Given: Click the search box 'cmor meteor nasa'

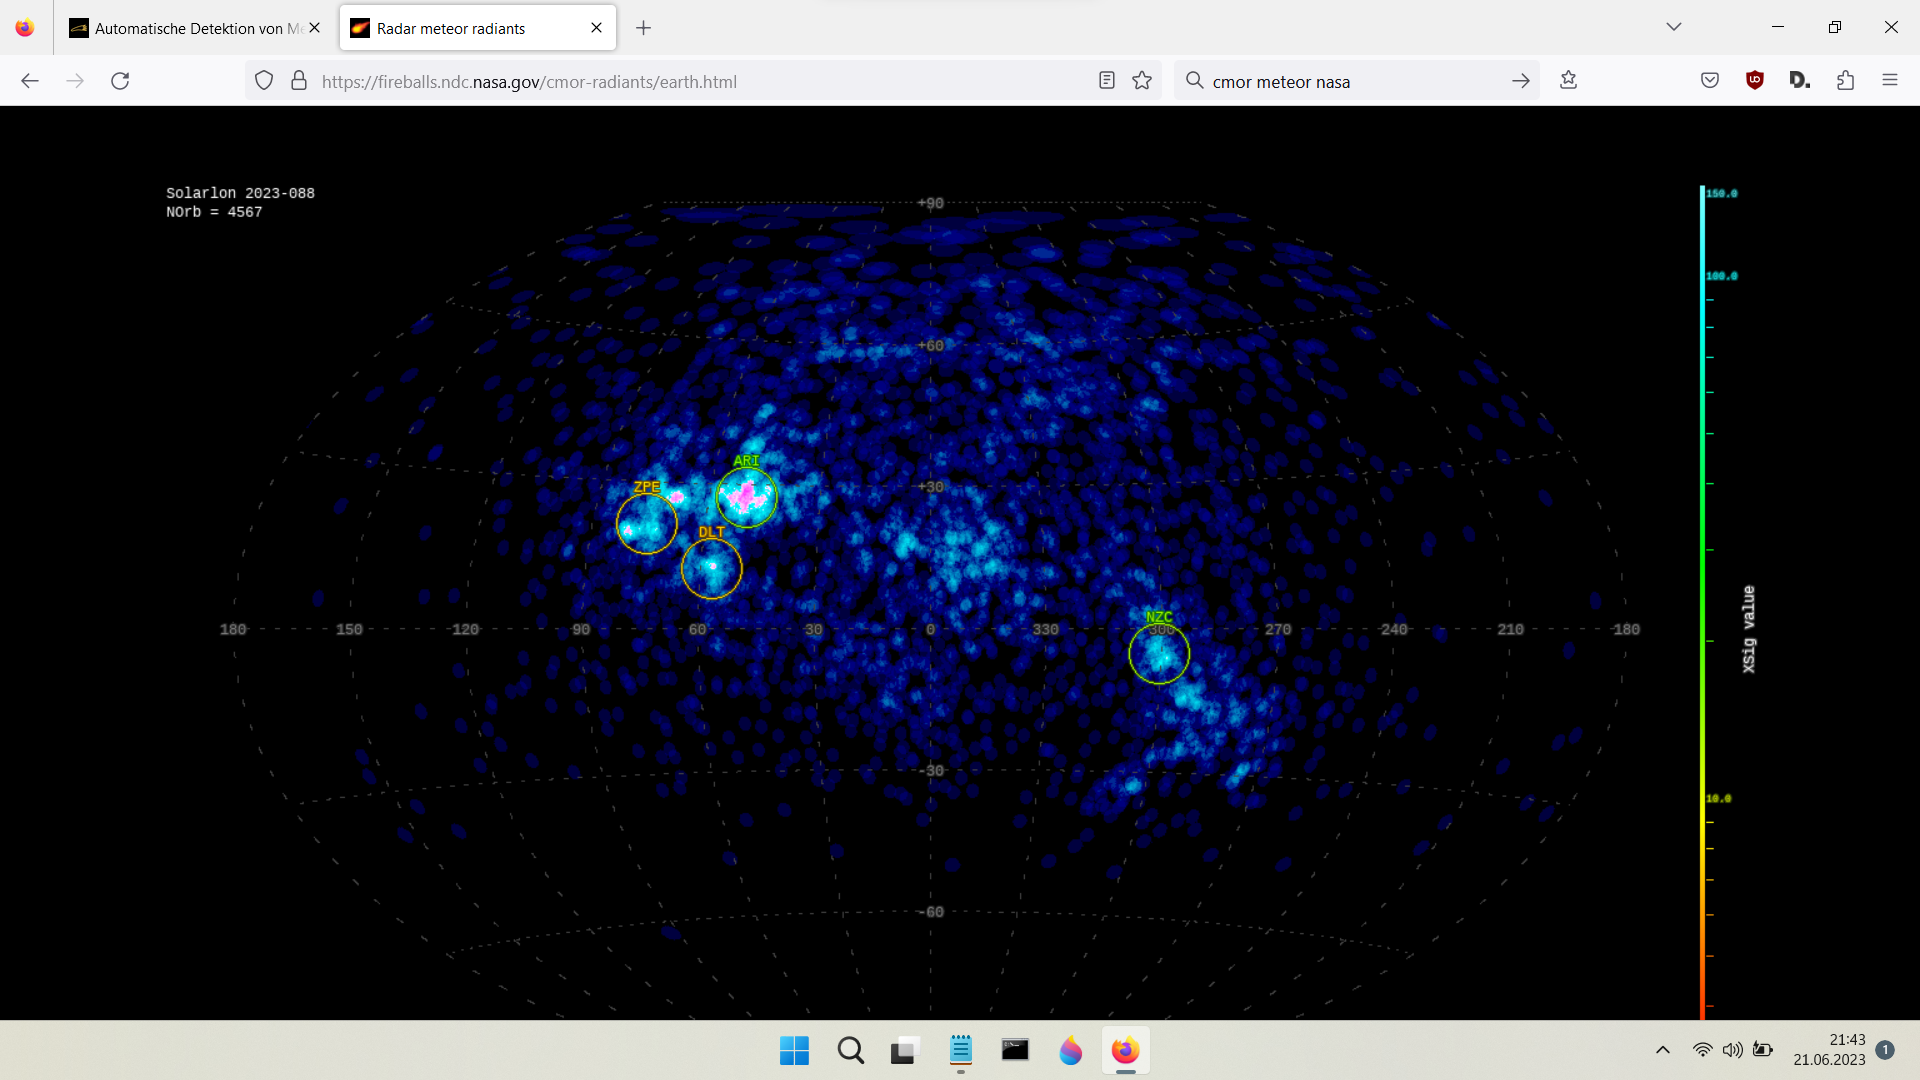Looking at the screenshot, I should point(1355,81).
